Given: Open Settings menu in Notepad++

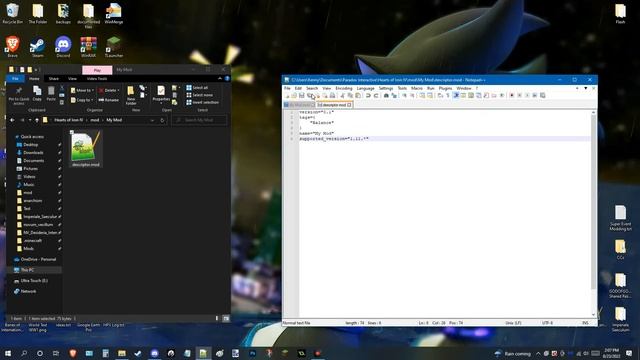Looking at the screenshot, I should [x=386, y=88].
